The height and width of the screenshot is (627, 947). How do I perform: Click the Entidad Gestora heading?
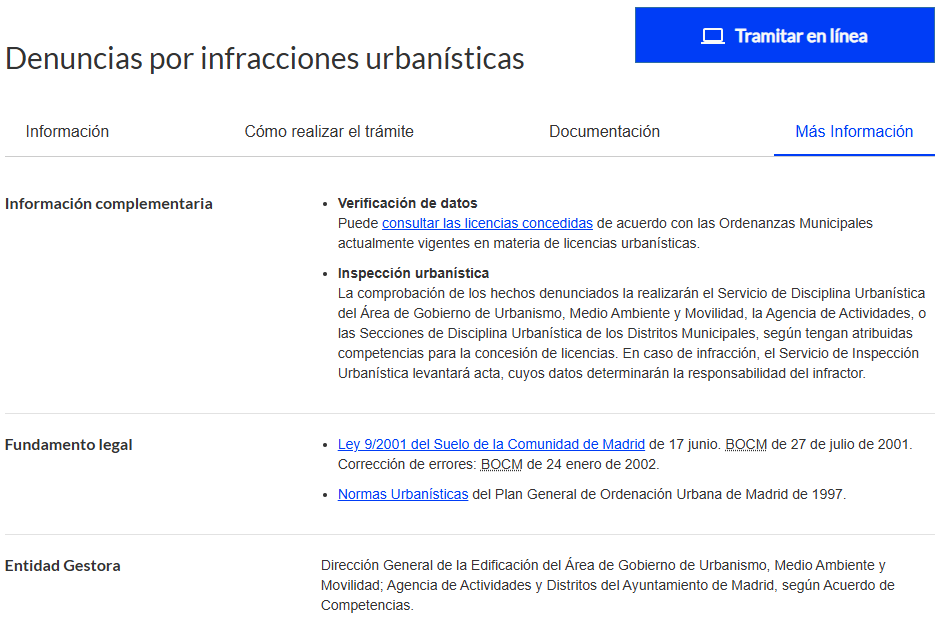coord(63,566)
